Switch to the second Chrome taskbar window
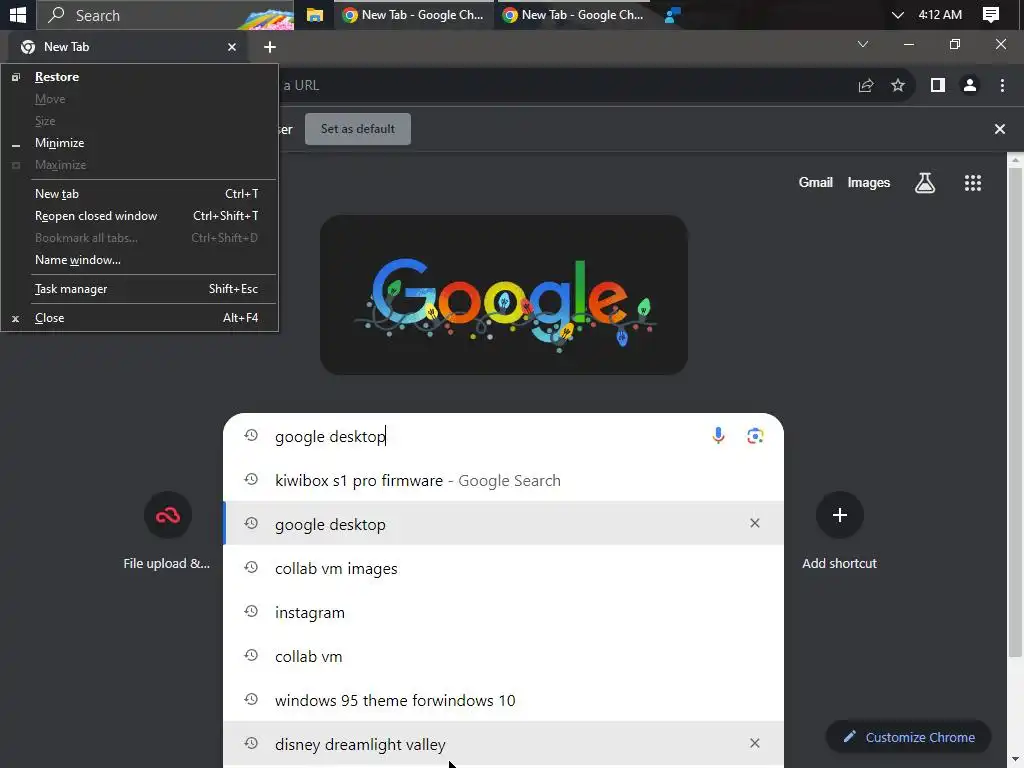 [x=574, y=14]
